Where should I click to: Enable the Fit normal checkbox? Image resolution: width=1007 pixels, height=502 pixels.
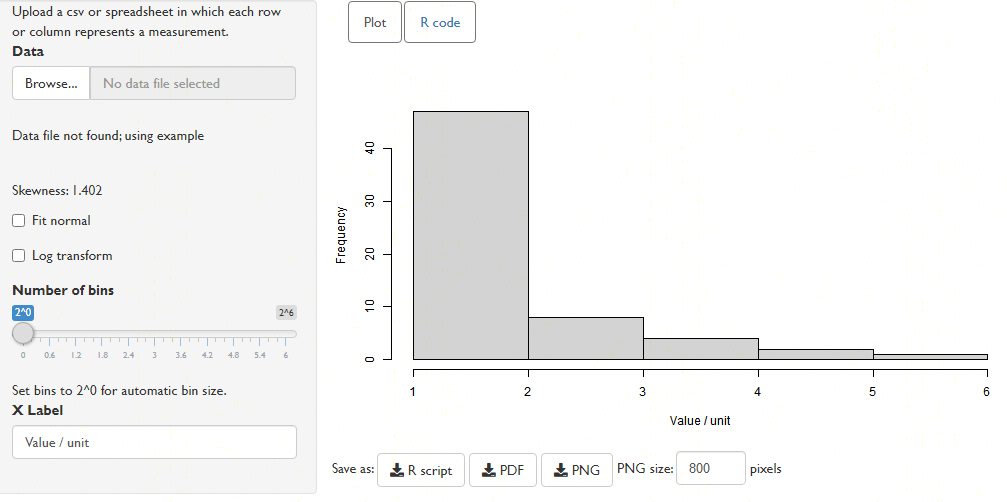19,221
